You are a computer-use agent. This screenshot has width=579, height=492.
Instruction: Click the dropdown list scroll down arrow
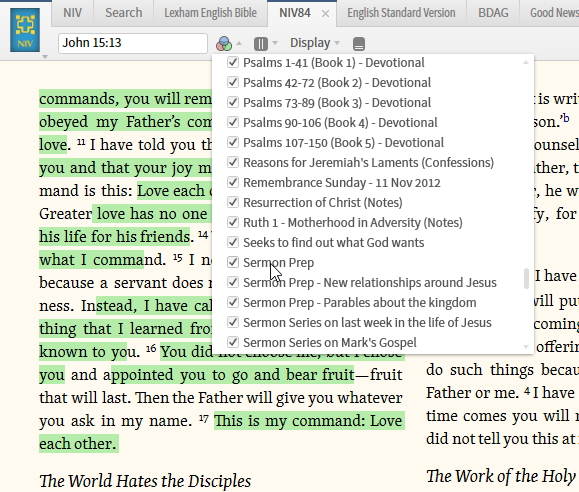tap(526, 347)
